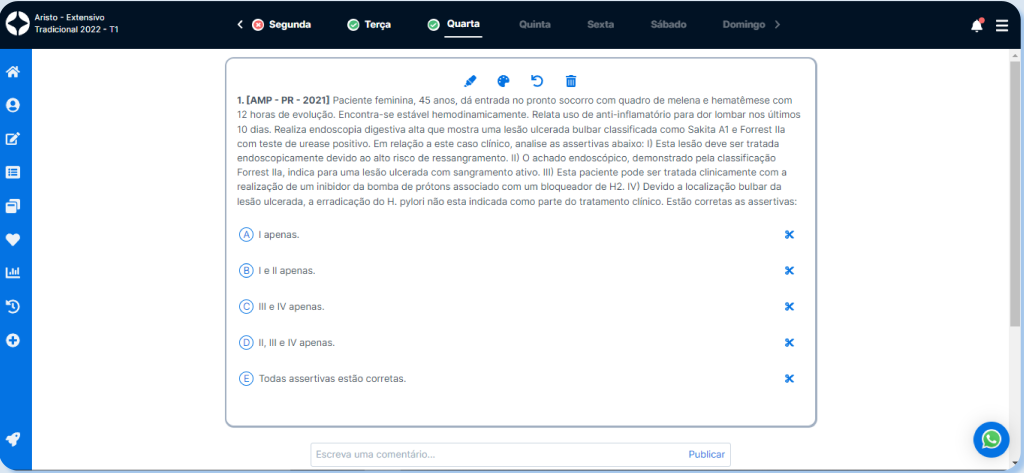Open the hamburger menu at top right
Screen dimensions: 1024x473
pos(1002,25)
